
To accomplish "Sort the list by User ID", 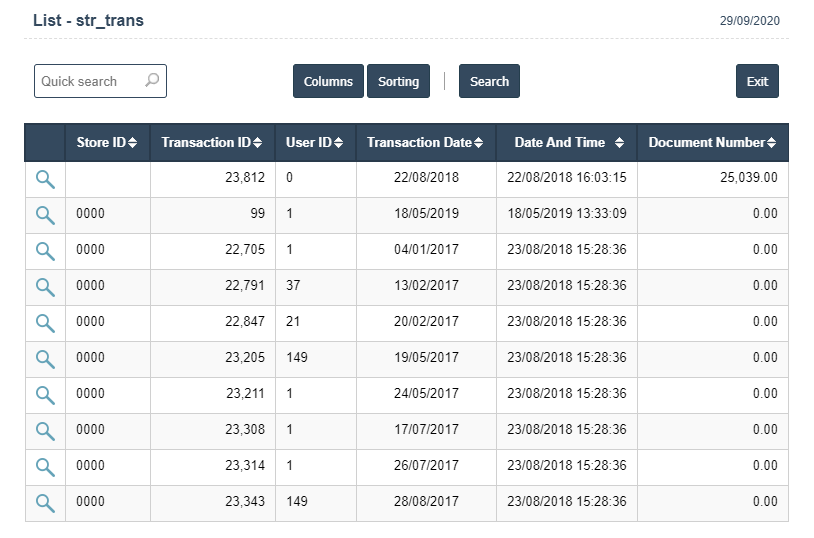I will [x=315, y=143].
